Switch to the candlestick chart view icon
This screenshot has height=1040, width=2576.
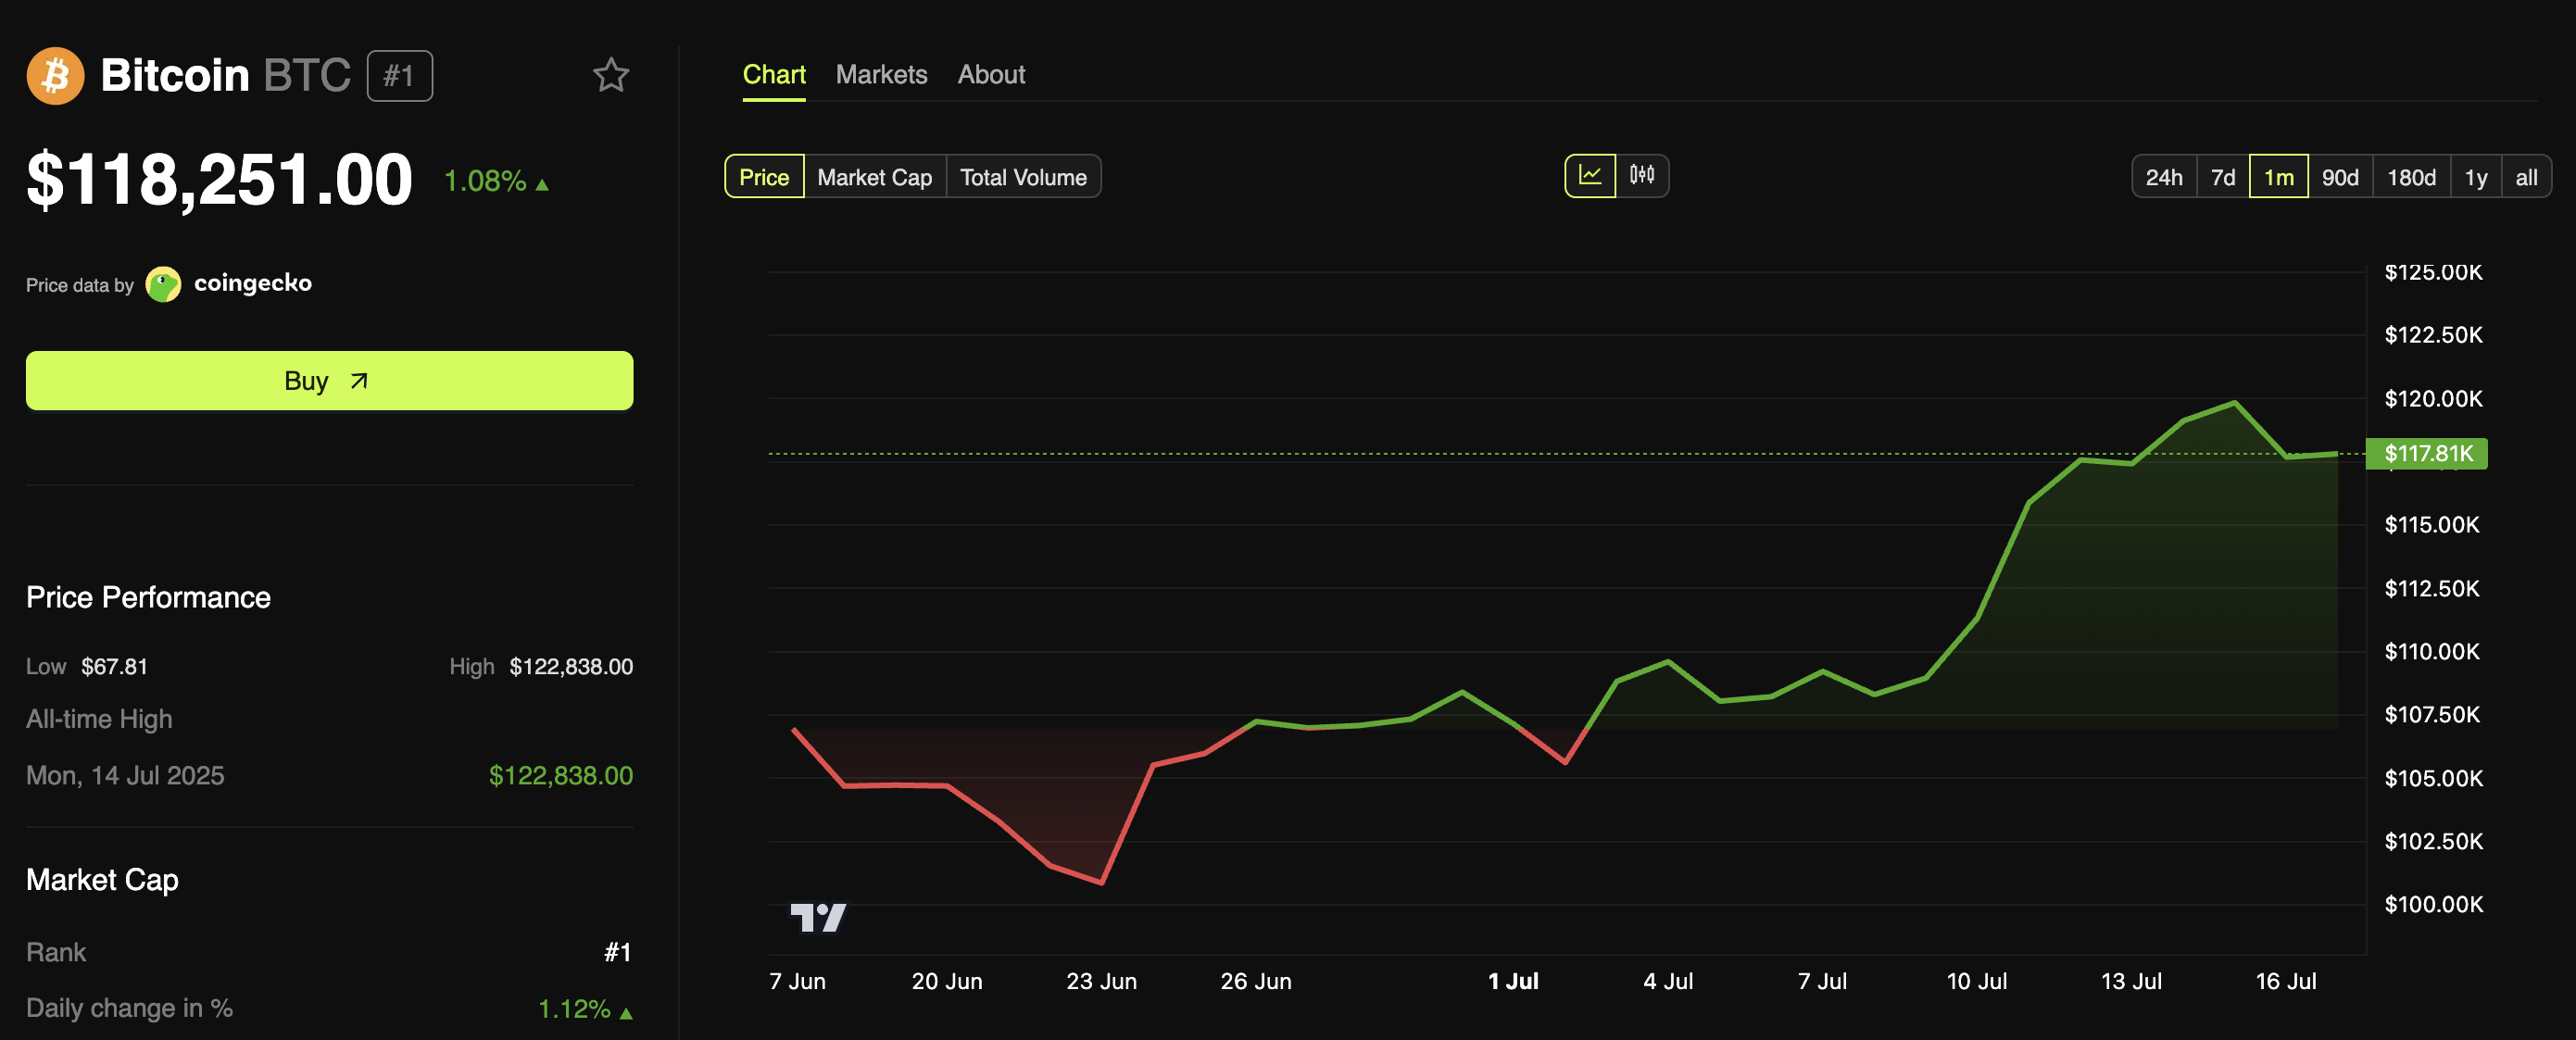click(1641, 176)
